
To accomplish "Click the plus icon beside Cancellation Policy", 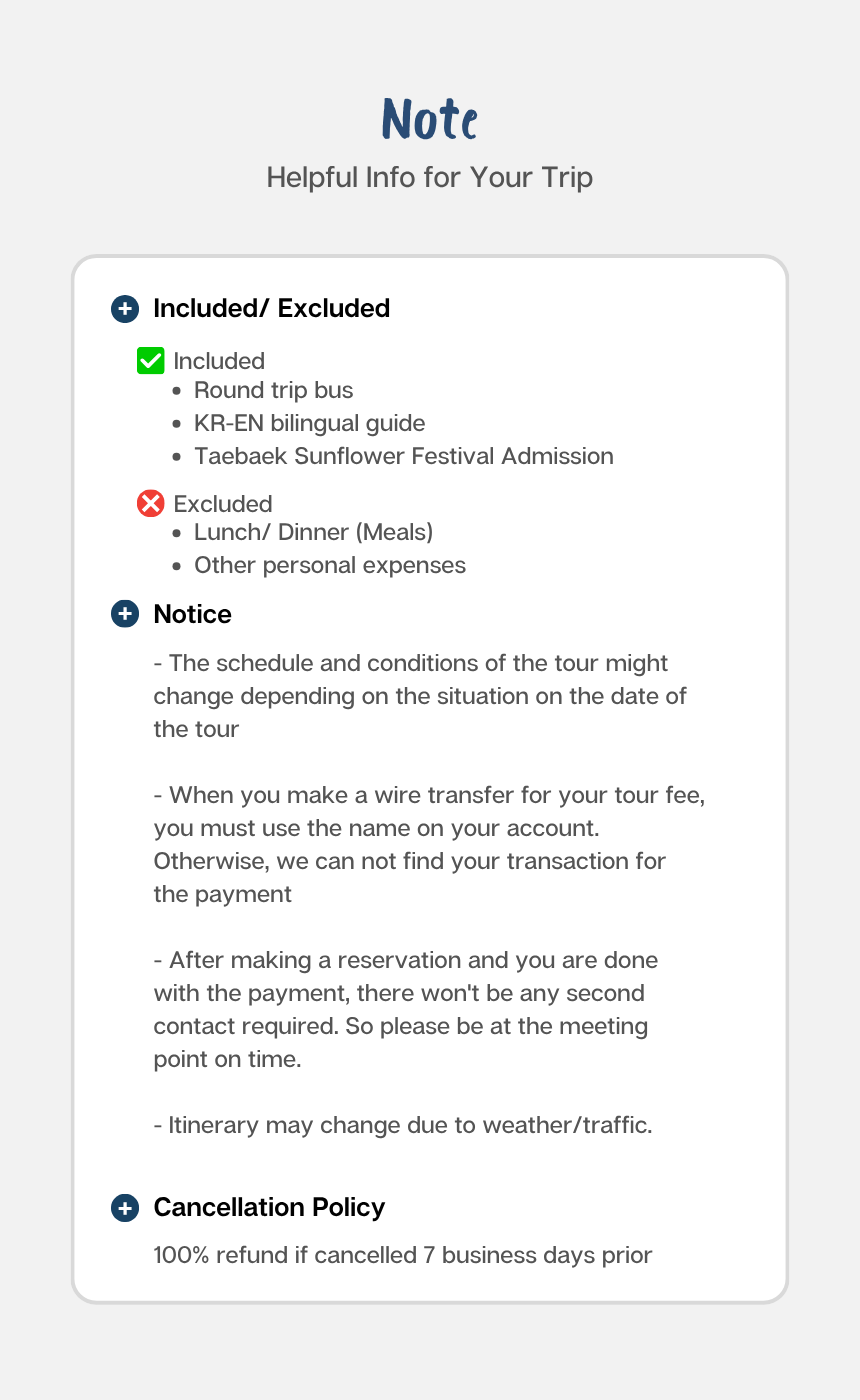I will point(124,1208).
